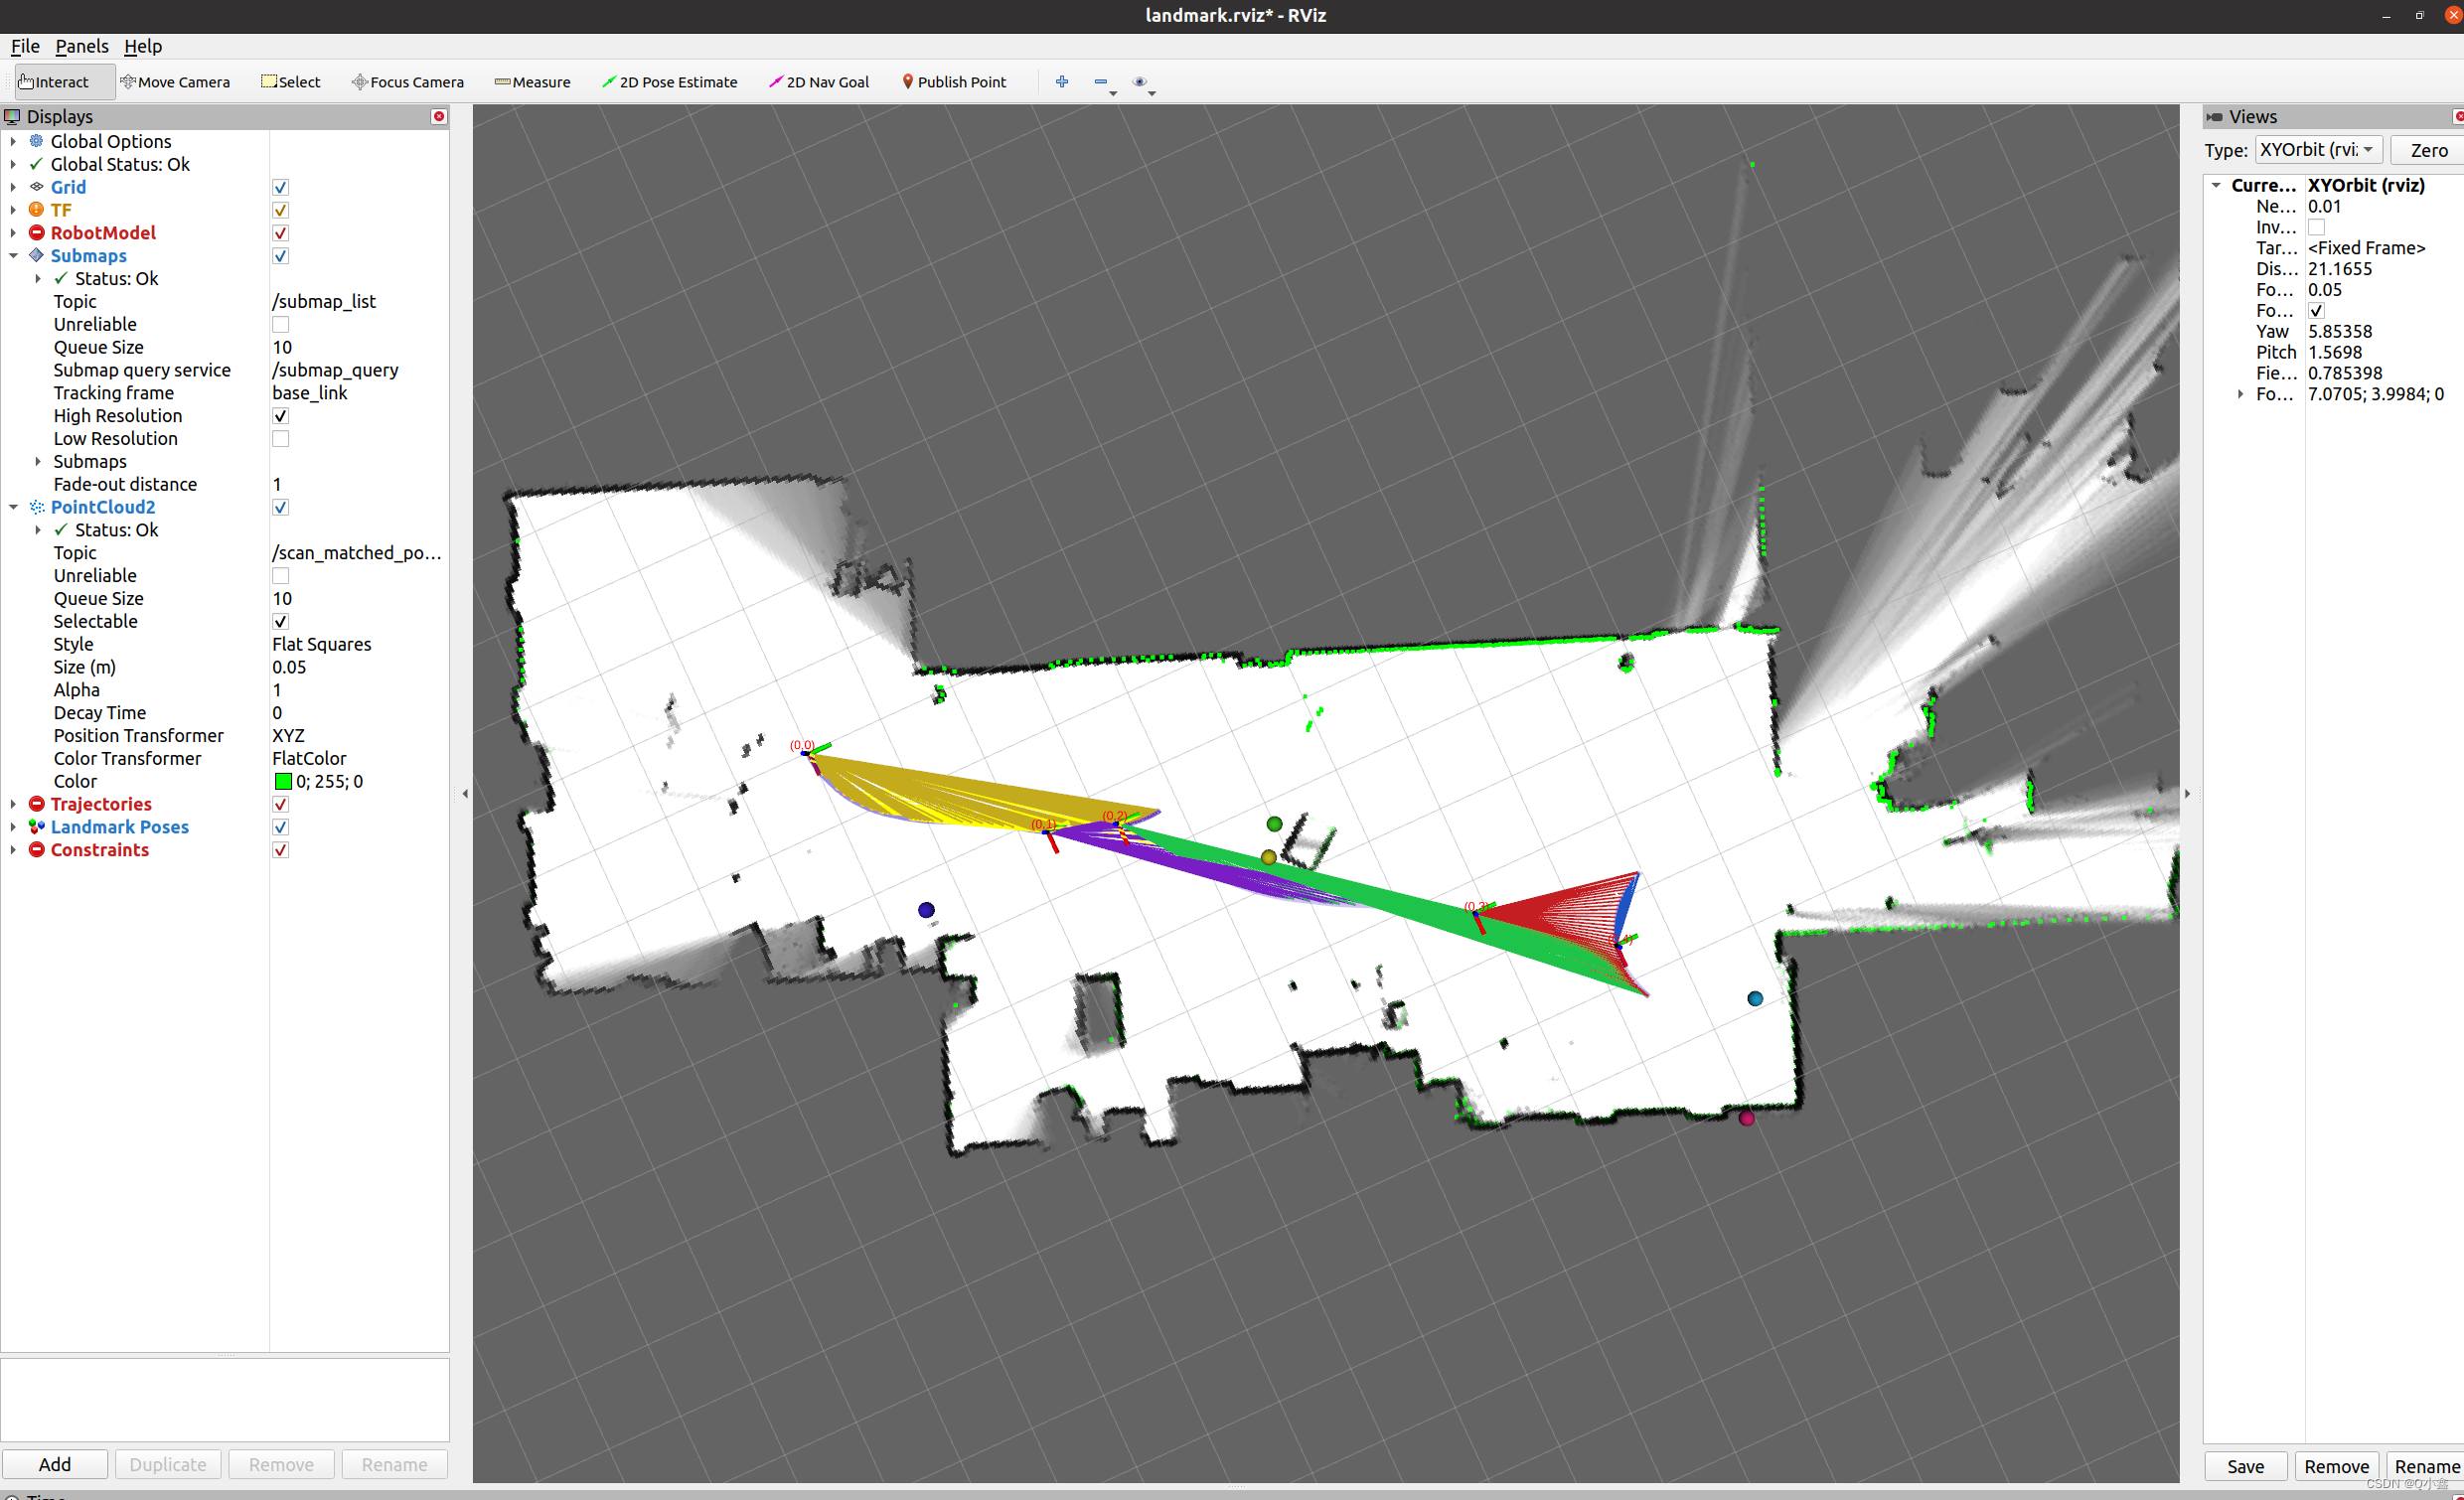The image size is (2464, 1500).
Task: Click the green PointCloud2 color swatch
Action: tap(283, 782)
